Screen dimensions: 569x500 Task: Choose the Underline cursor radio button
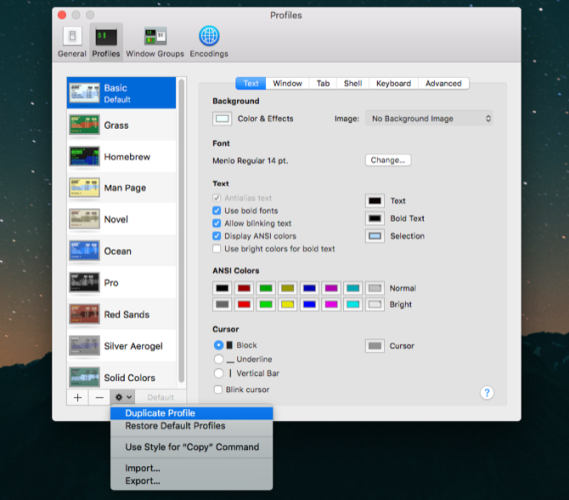coord(218,359)
